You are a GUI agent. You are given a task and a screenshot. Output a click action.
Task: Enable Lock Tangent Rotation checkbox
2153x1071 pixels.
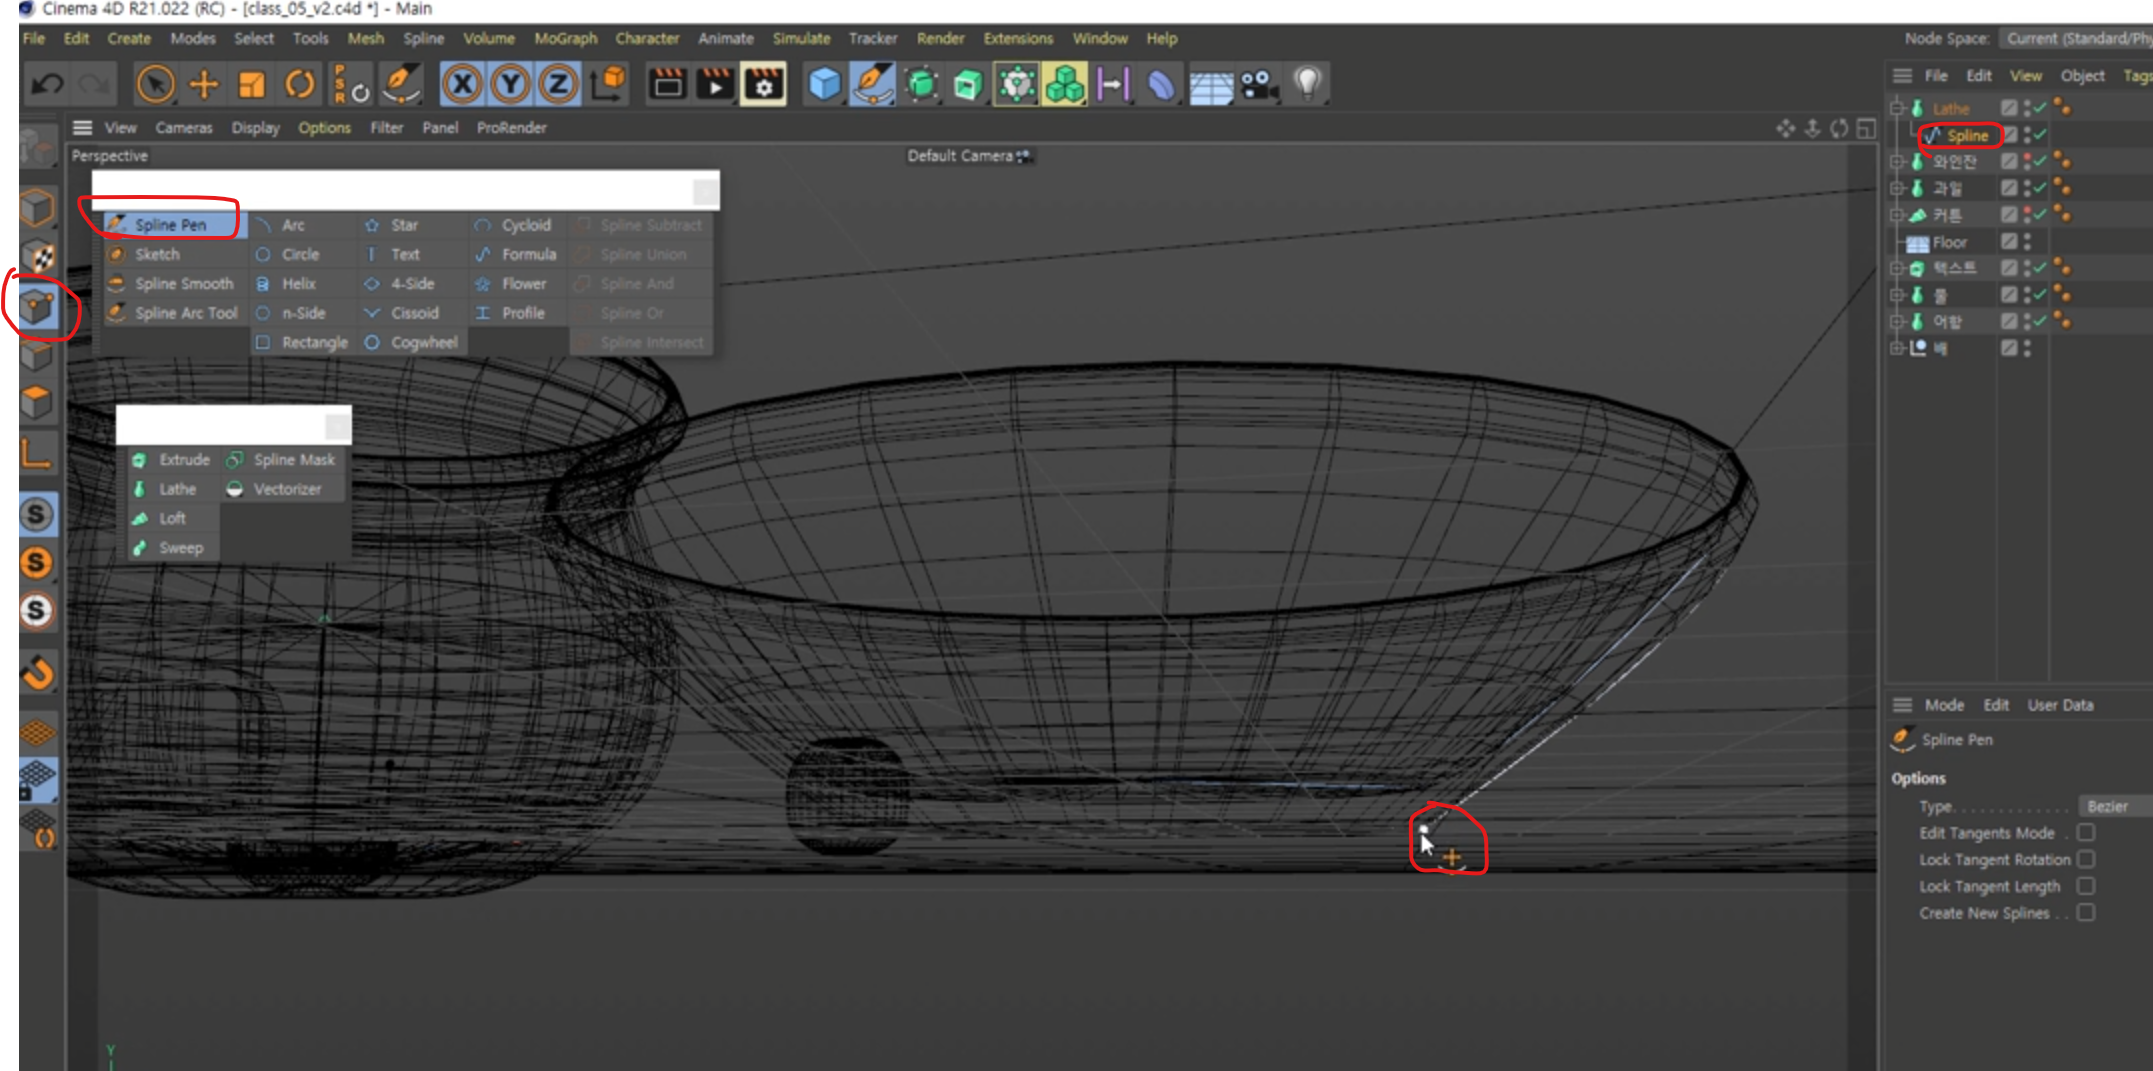click(x=2086, y=859)
